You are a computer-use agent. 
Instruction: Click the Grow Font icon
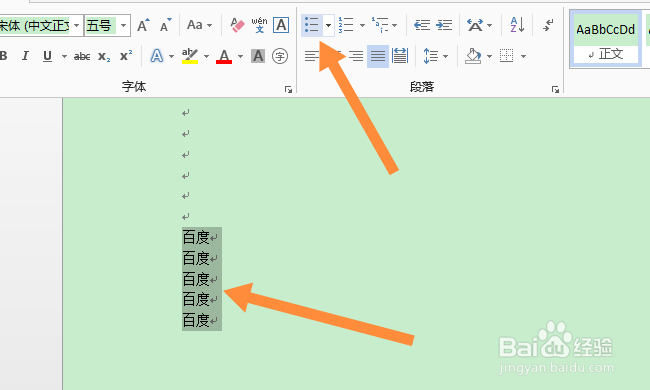tap(143, 25)
